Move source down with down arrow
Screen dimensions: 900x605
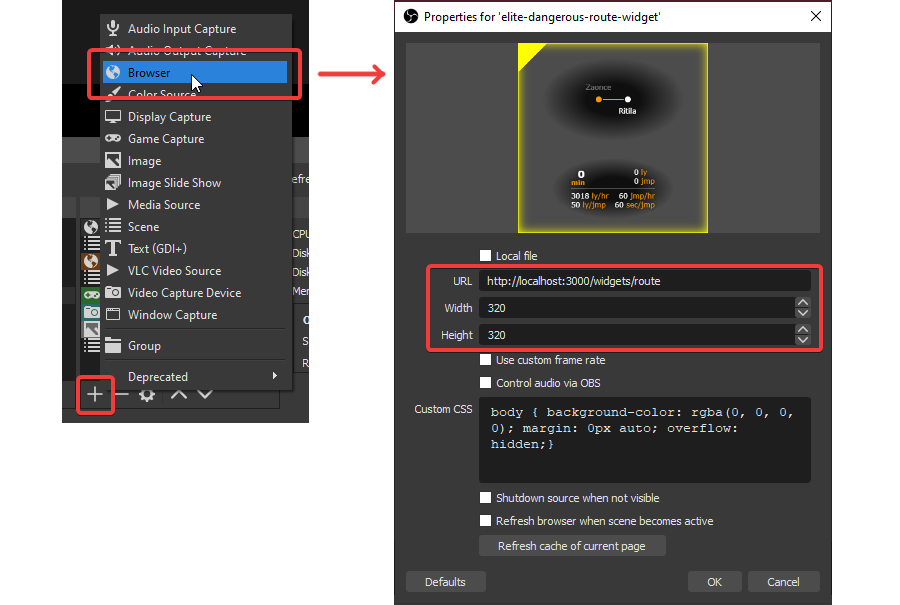[x=205, y=394]
